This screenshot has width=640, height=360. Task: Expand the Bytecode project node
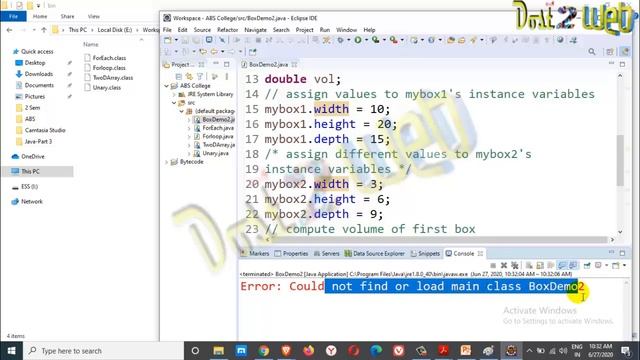(167, 162)
